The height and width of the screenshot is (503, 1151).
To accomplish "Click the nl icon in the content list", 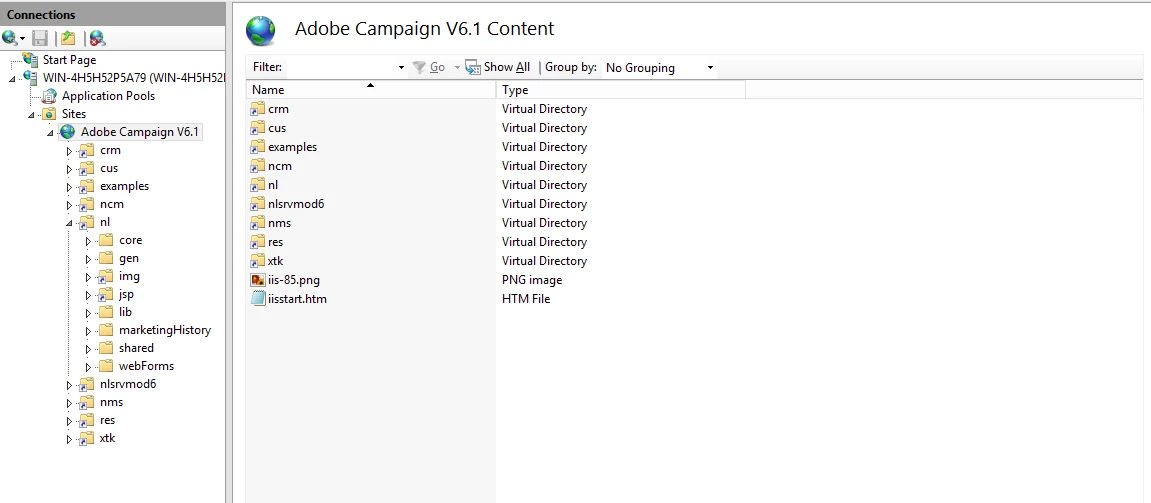I will point(258,185).
